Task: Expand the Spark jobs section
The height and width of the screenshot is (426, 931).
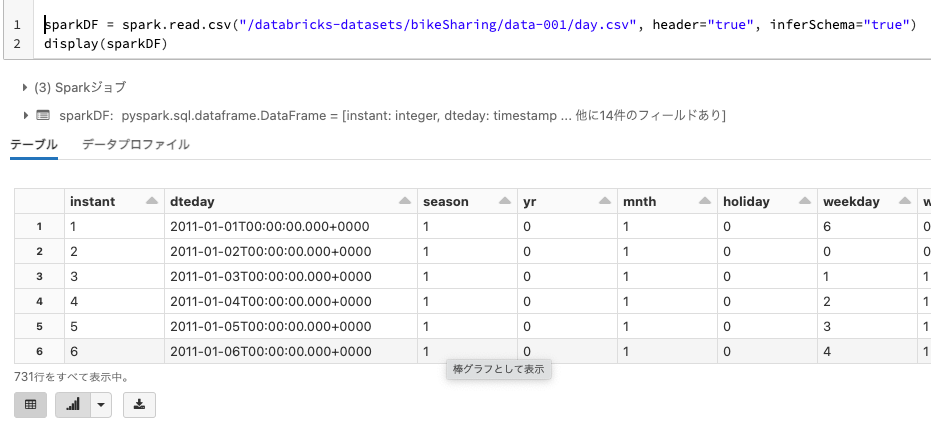Action: pos(25,88)
